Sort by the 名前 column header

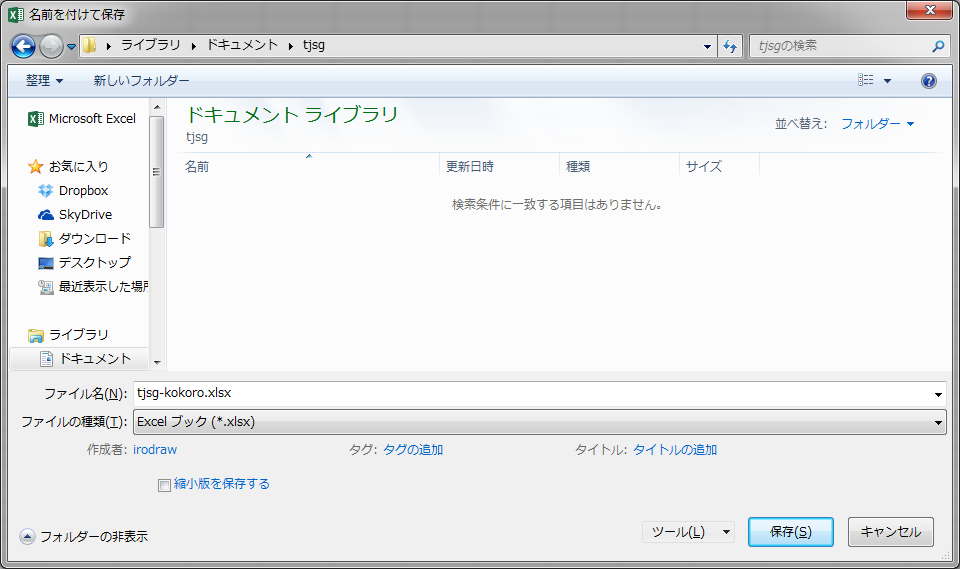click(309, 166)
